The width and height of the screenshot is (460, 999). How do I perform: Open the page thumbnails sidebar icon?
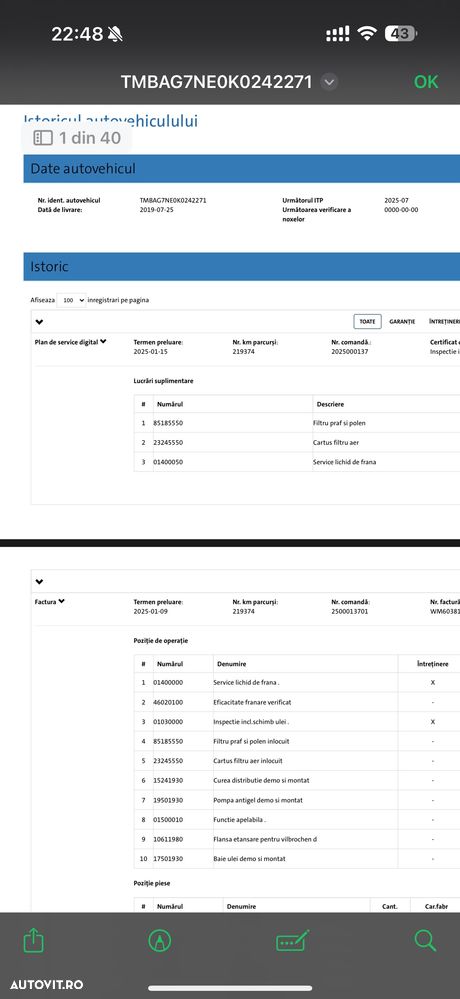point(43,138)
